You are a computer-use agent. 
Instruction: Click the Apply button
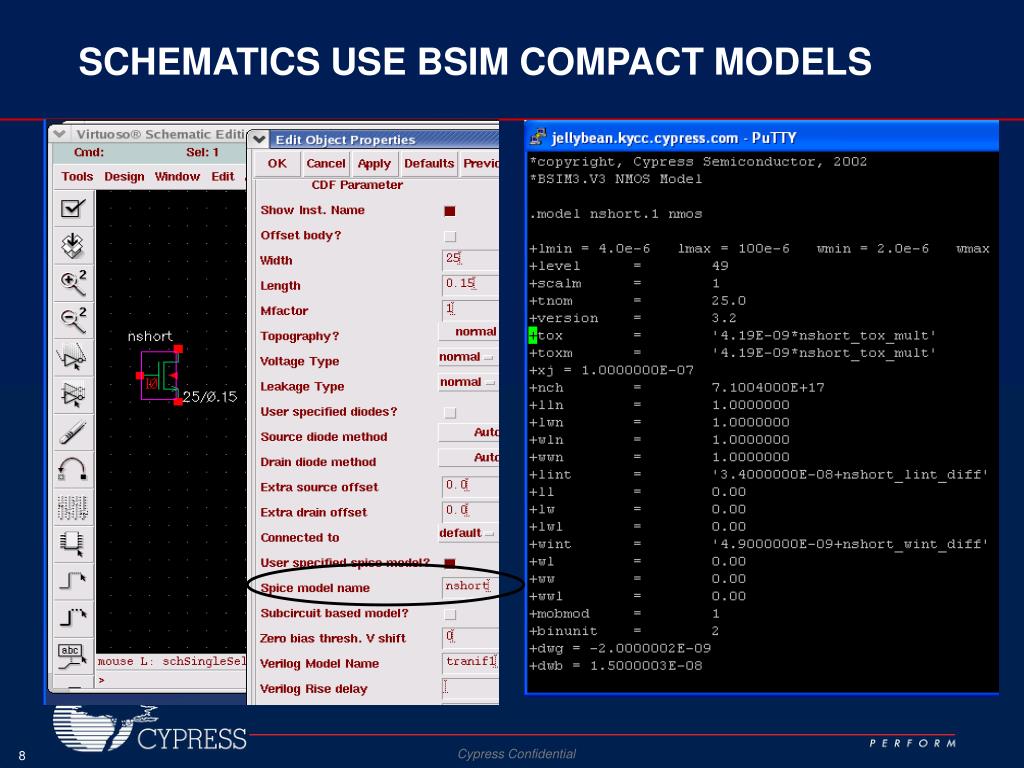[x=374, y=163]
